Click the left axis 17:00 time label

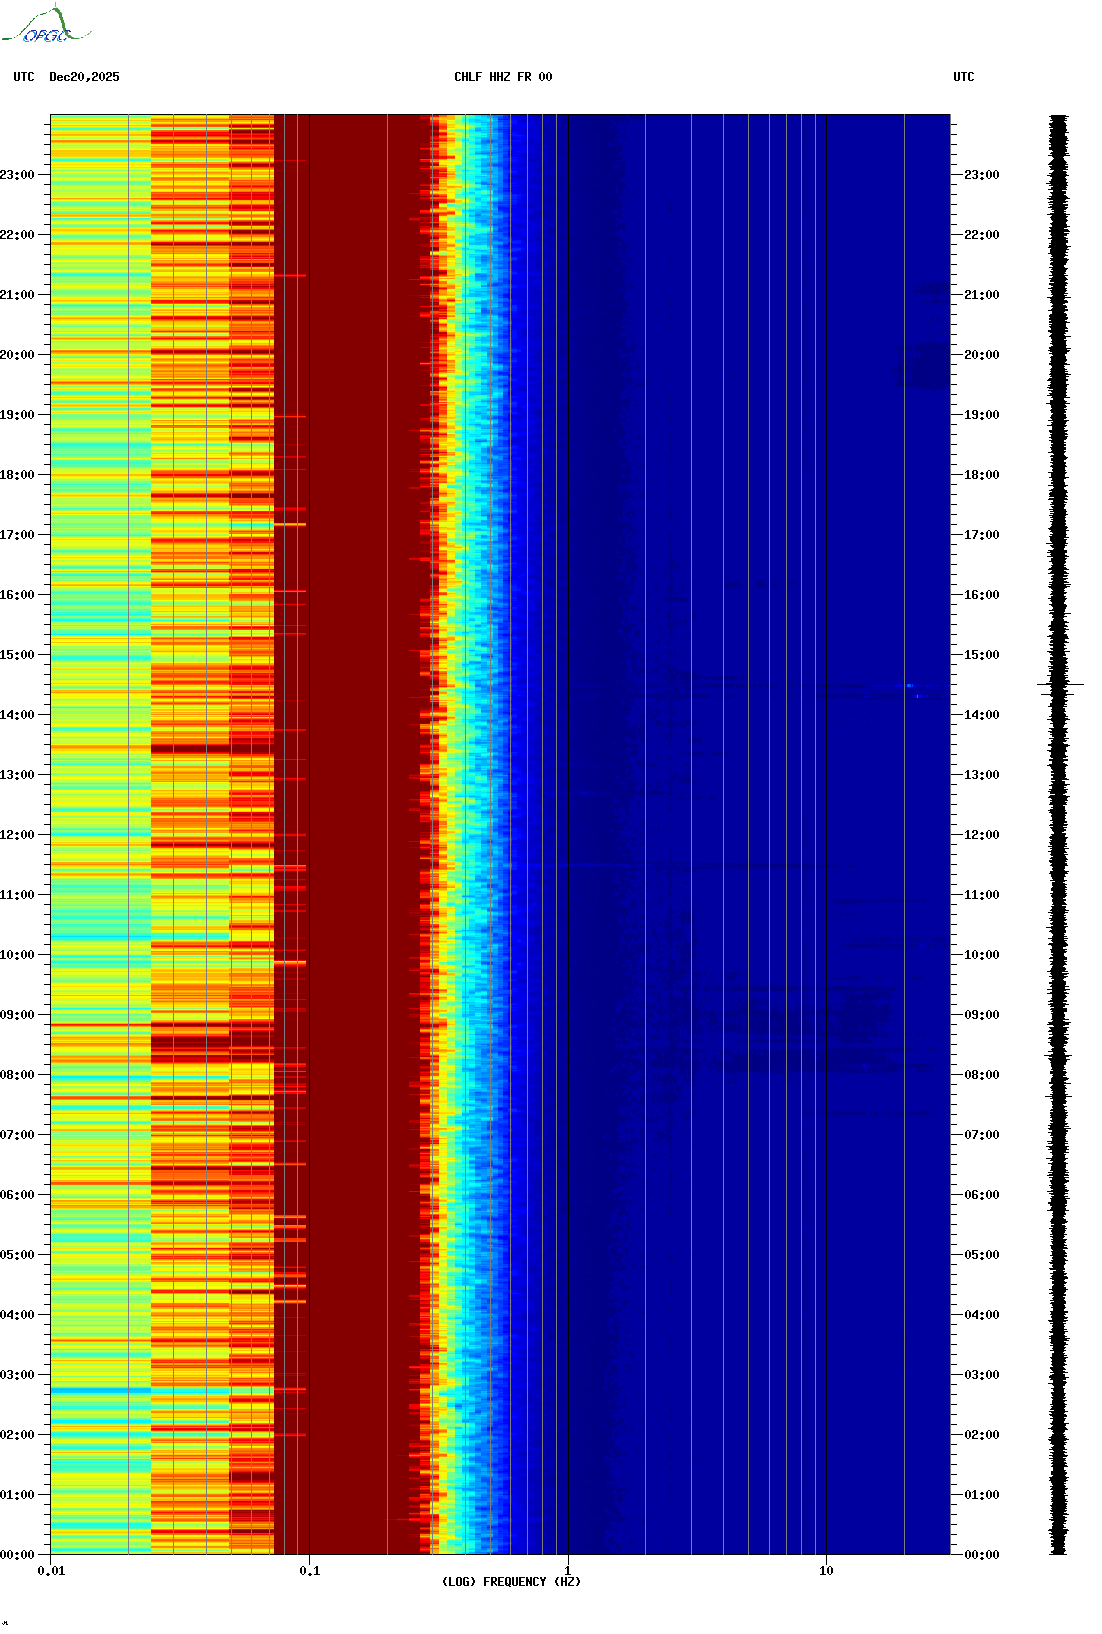(17, 535)
